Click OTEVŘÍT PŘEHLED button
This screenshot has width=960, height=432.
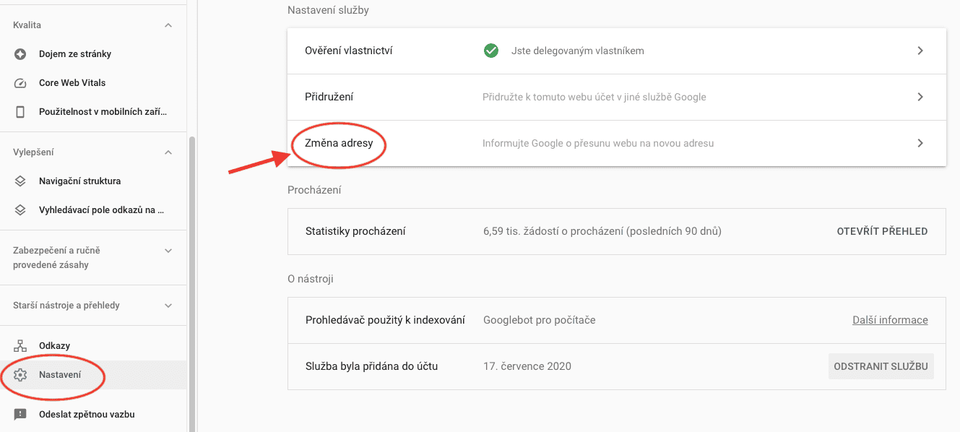881,231
